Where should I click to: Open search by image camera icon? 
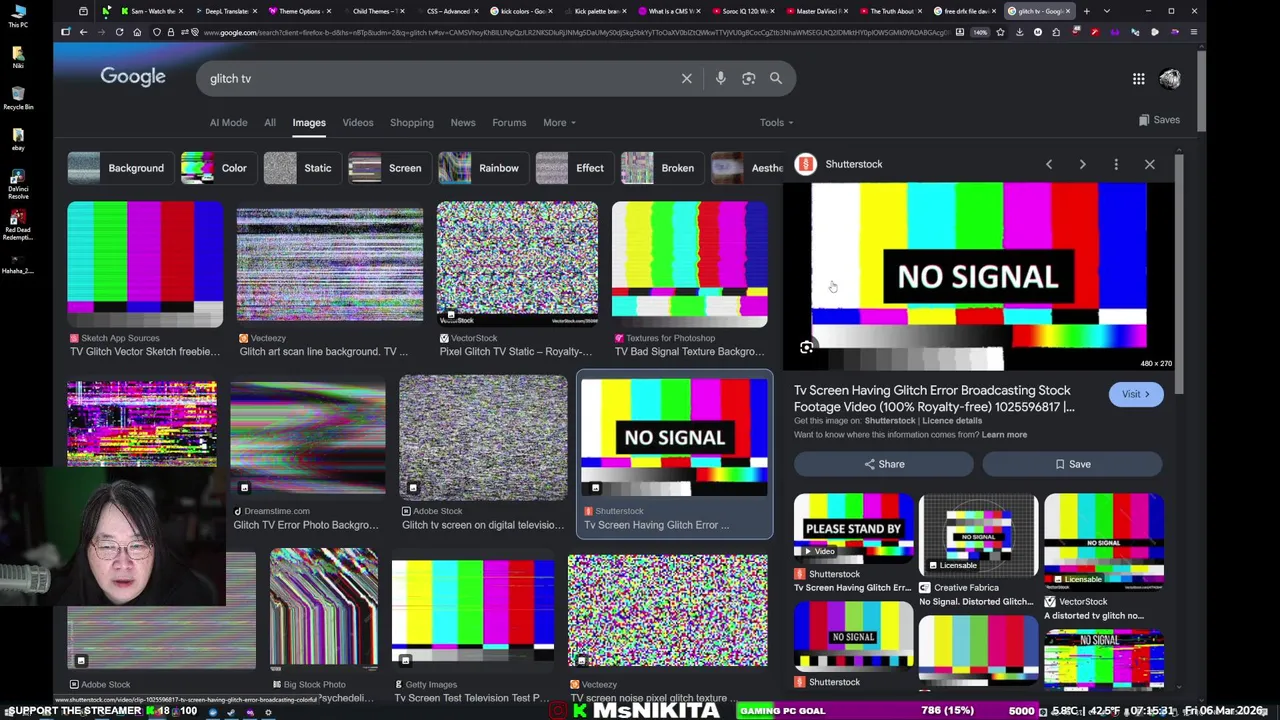(x=748, y=78)
